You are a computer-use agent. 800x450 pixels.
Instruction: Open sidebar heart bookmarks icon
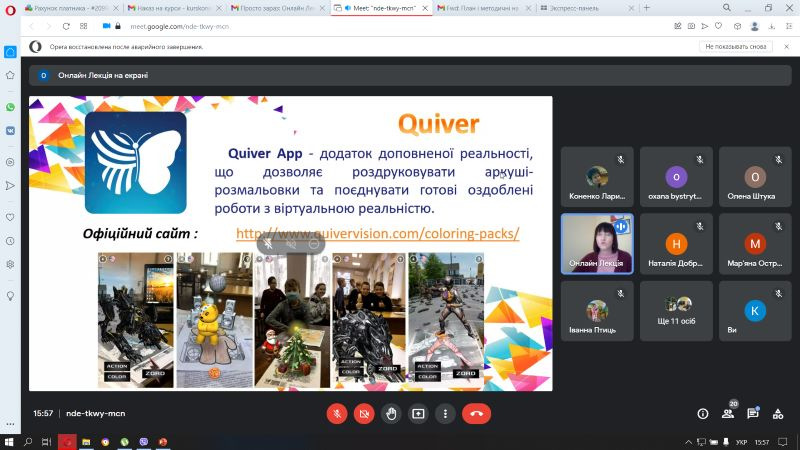[10, 217]
